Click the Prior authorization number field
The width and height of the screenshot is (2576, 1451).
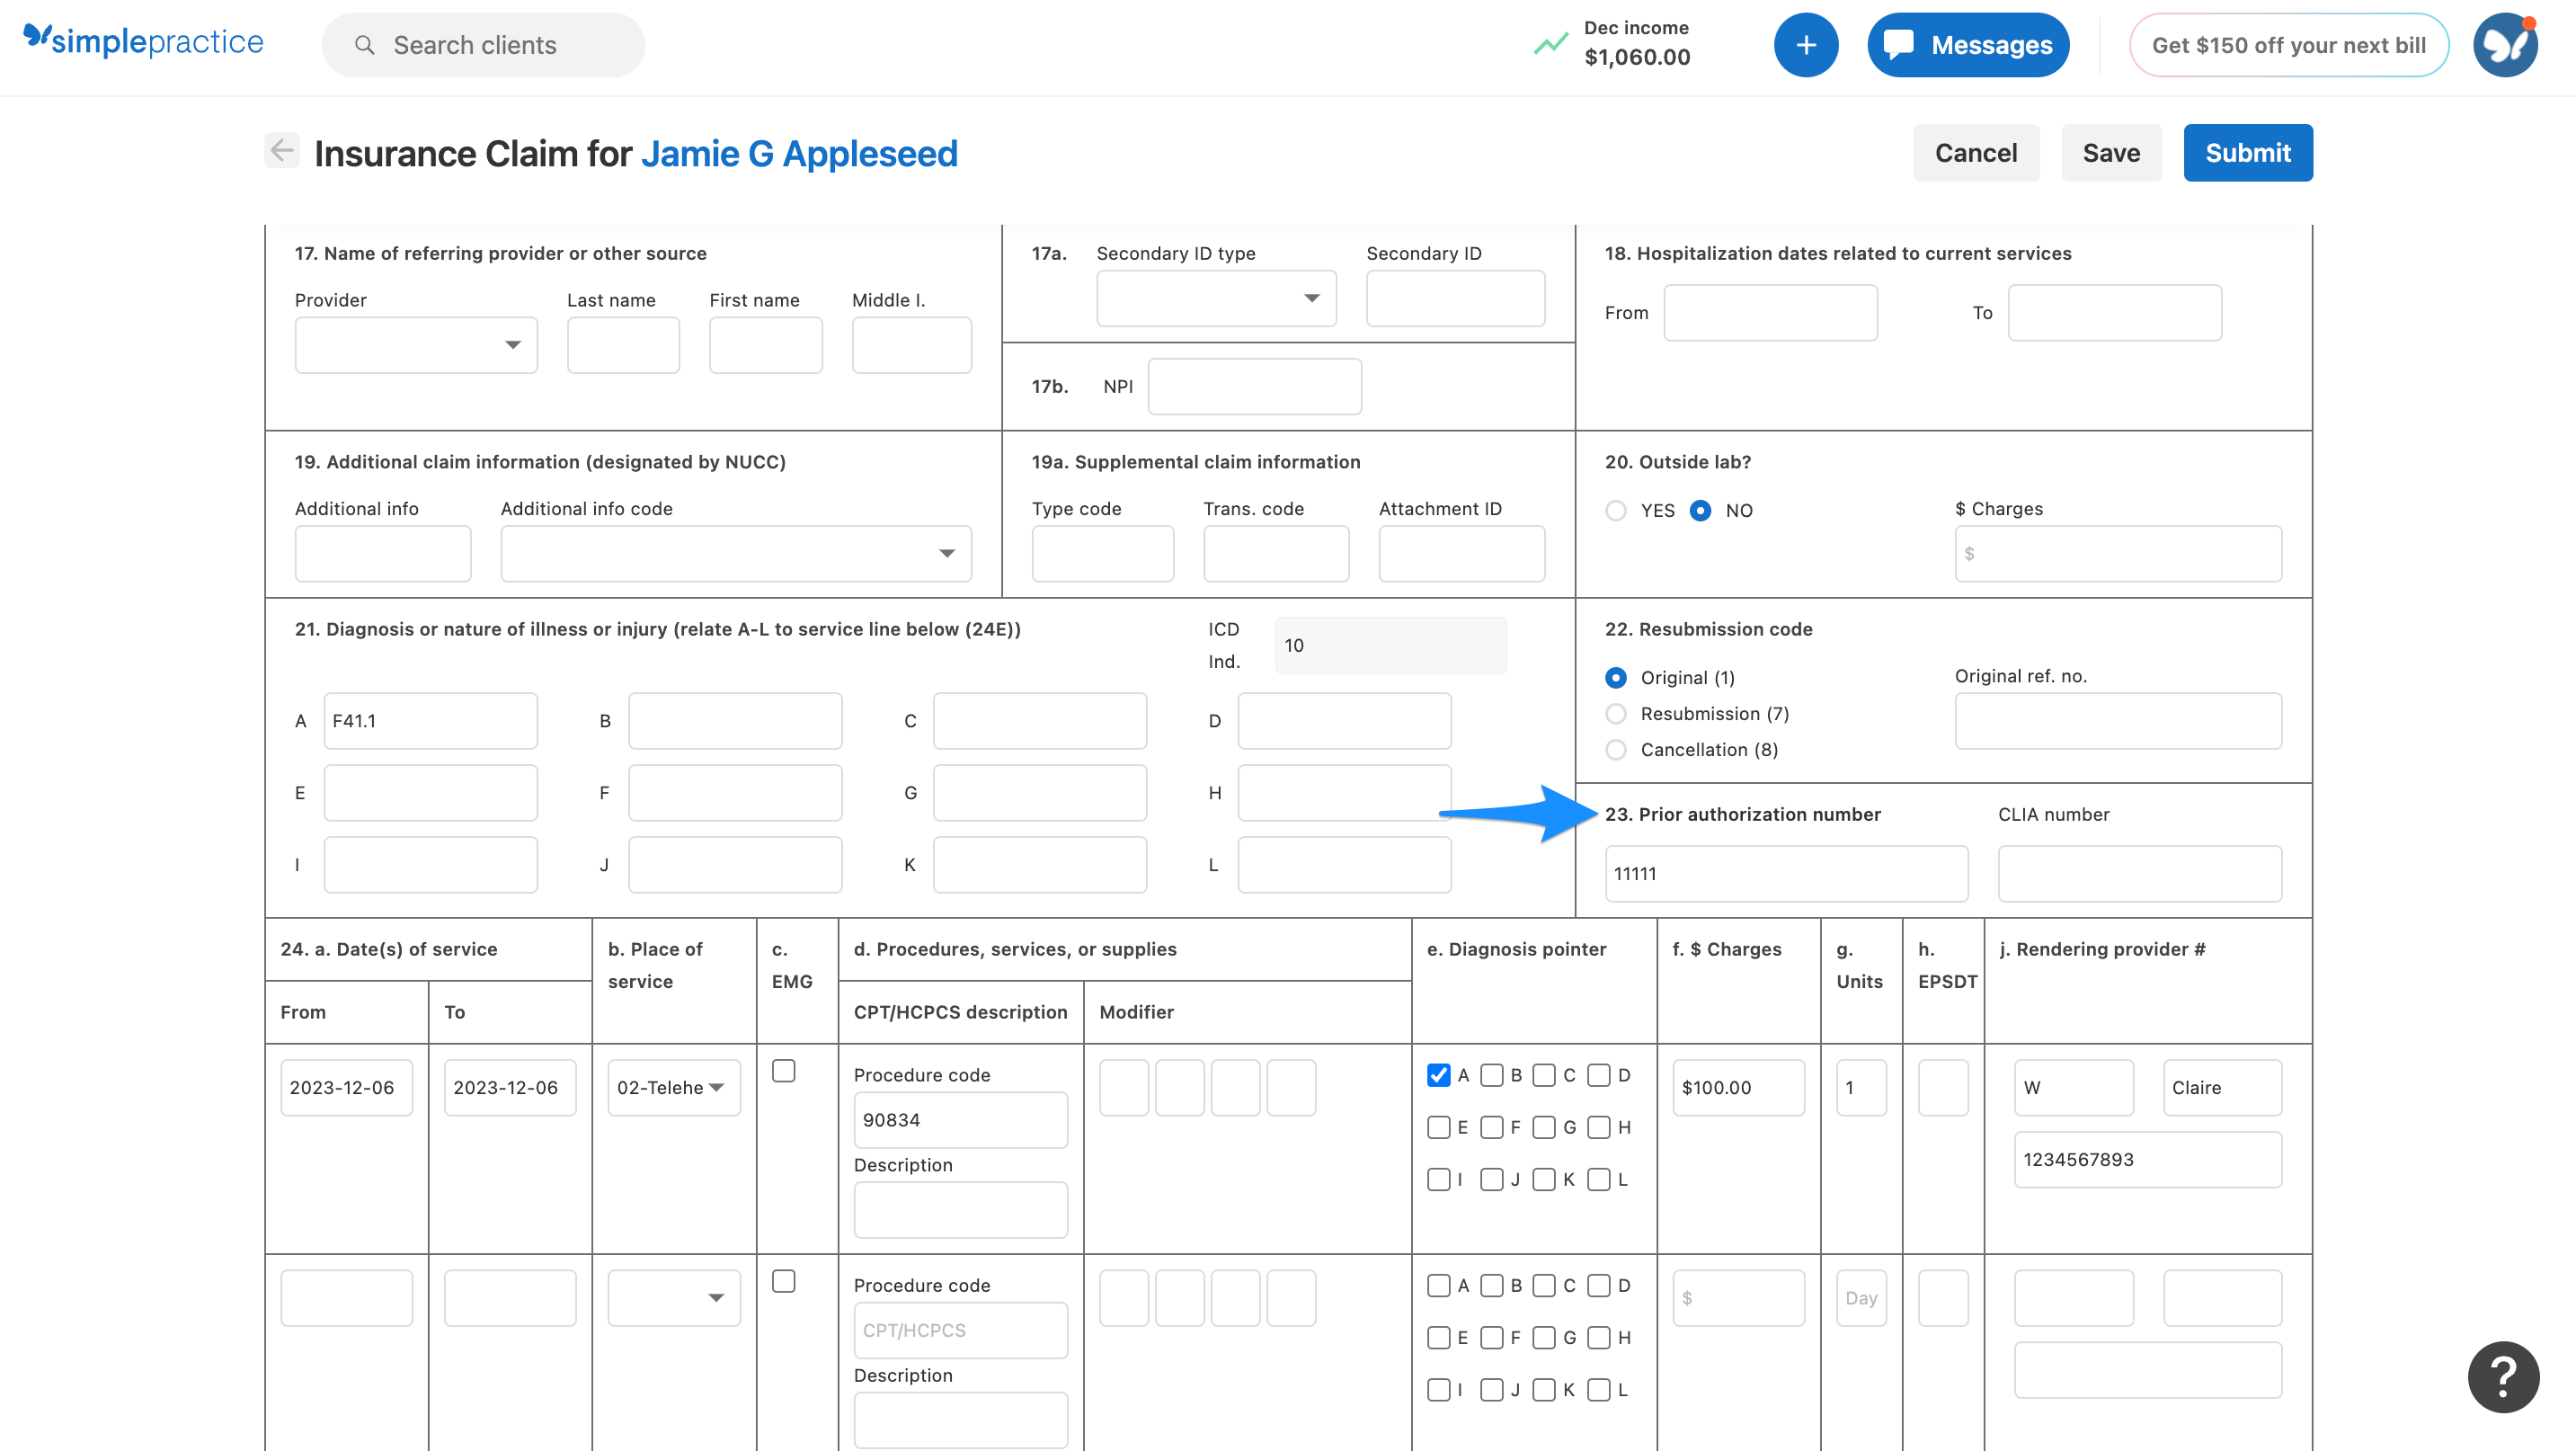pyautogui.click(x=1786, y=873)
